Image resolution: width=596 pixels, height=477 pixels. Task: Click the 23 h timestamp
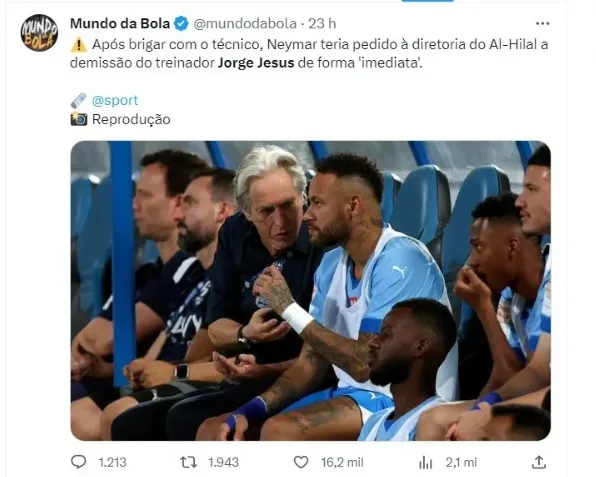pos(322,24)
